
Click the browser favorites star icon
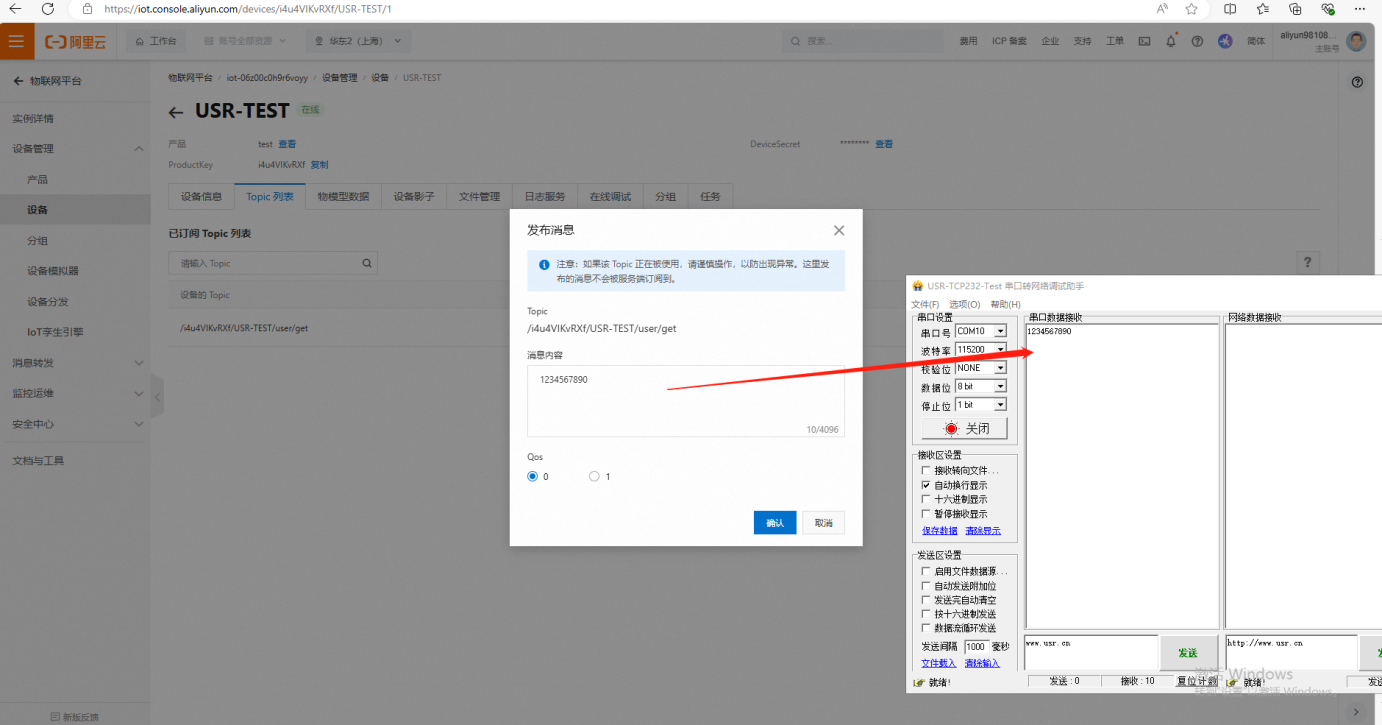tap(1191, 9)
